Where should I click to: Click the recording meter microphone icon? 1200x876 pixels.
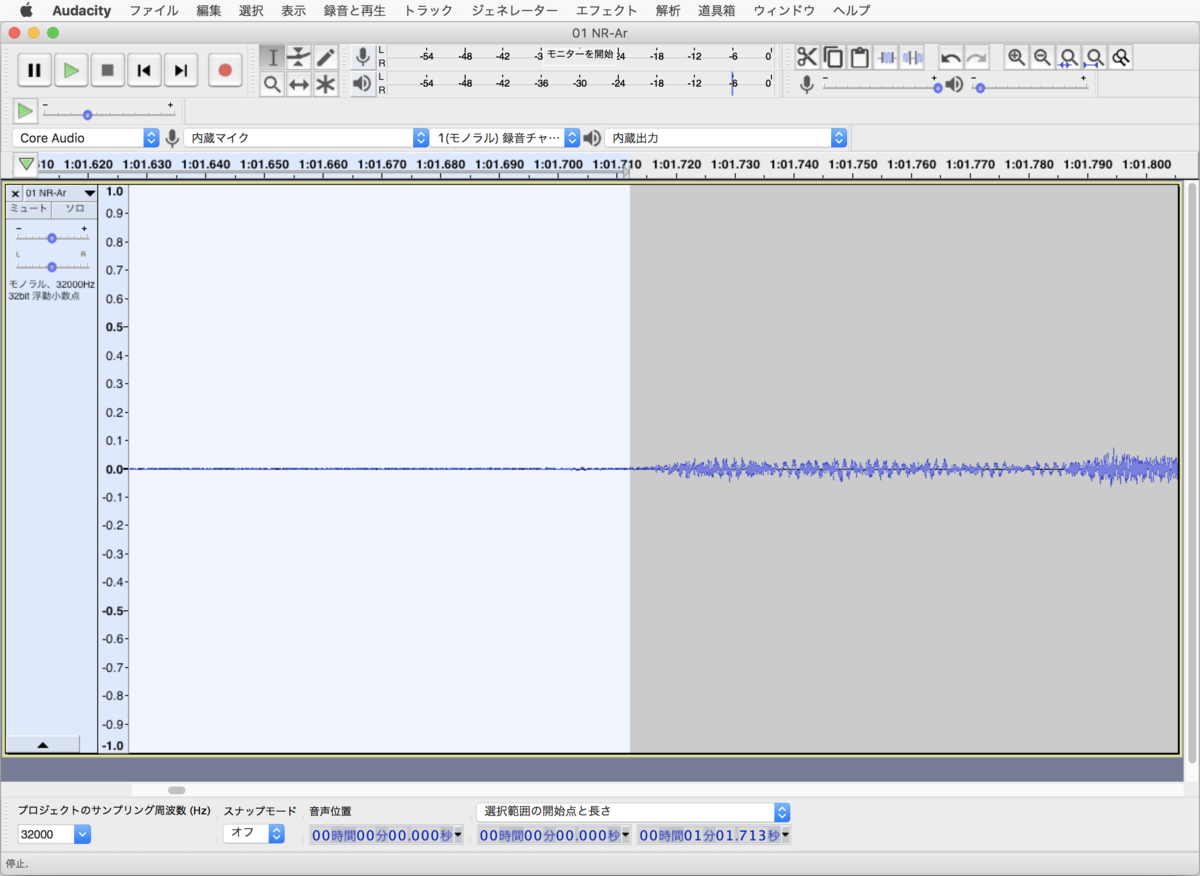click(x=362, y=57)
